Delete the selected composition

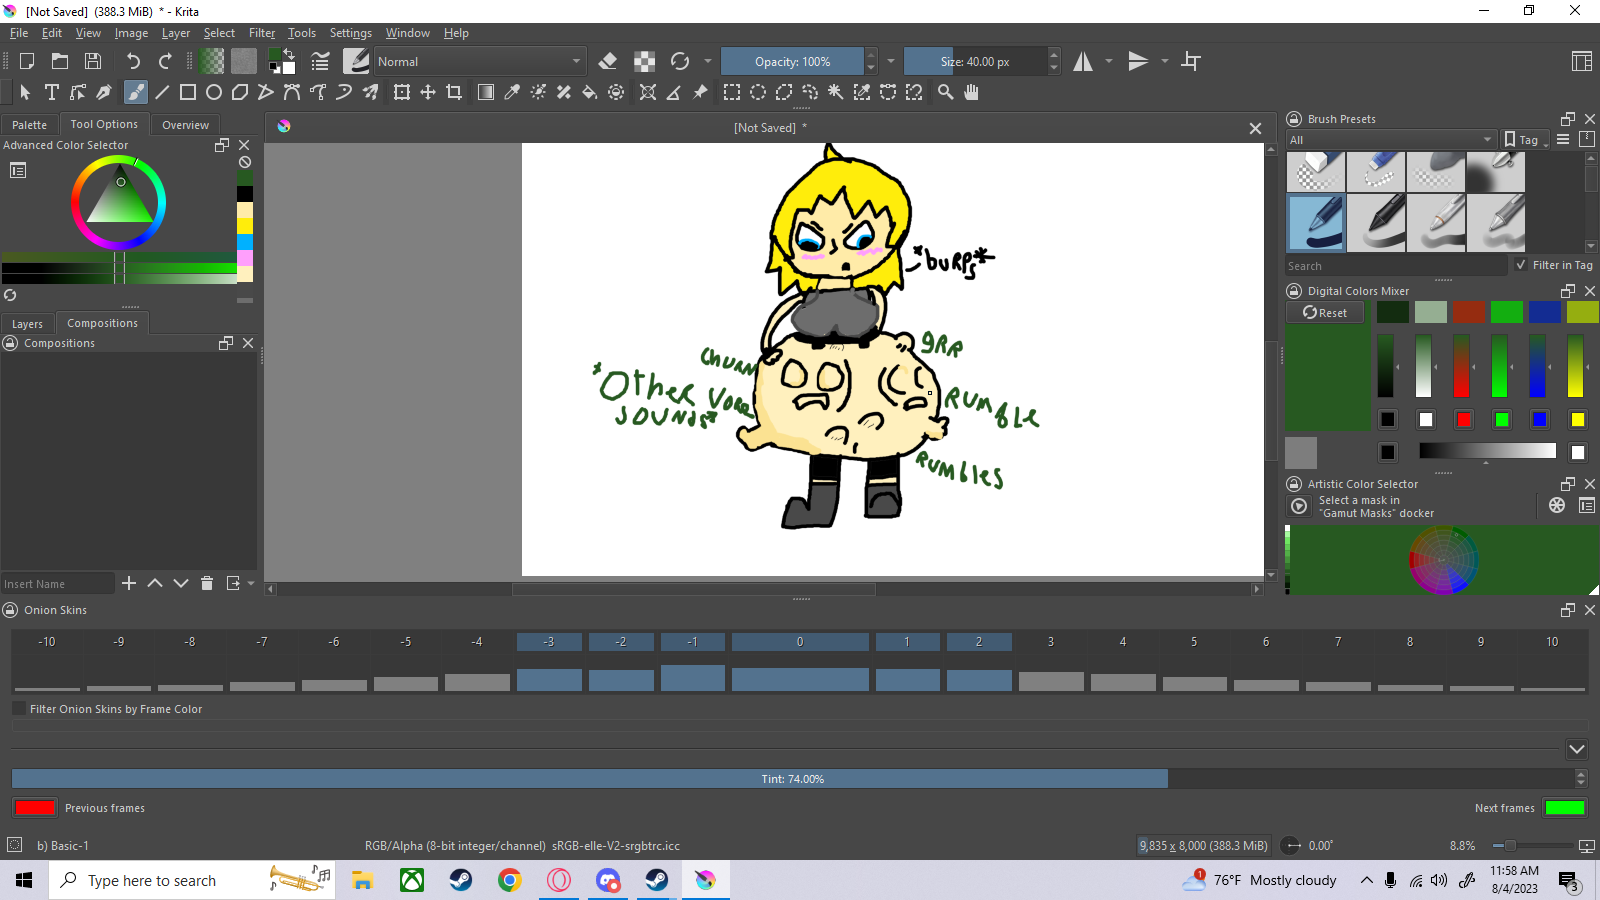[x=207, y=583]
